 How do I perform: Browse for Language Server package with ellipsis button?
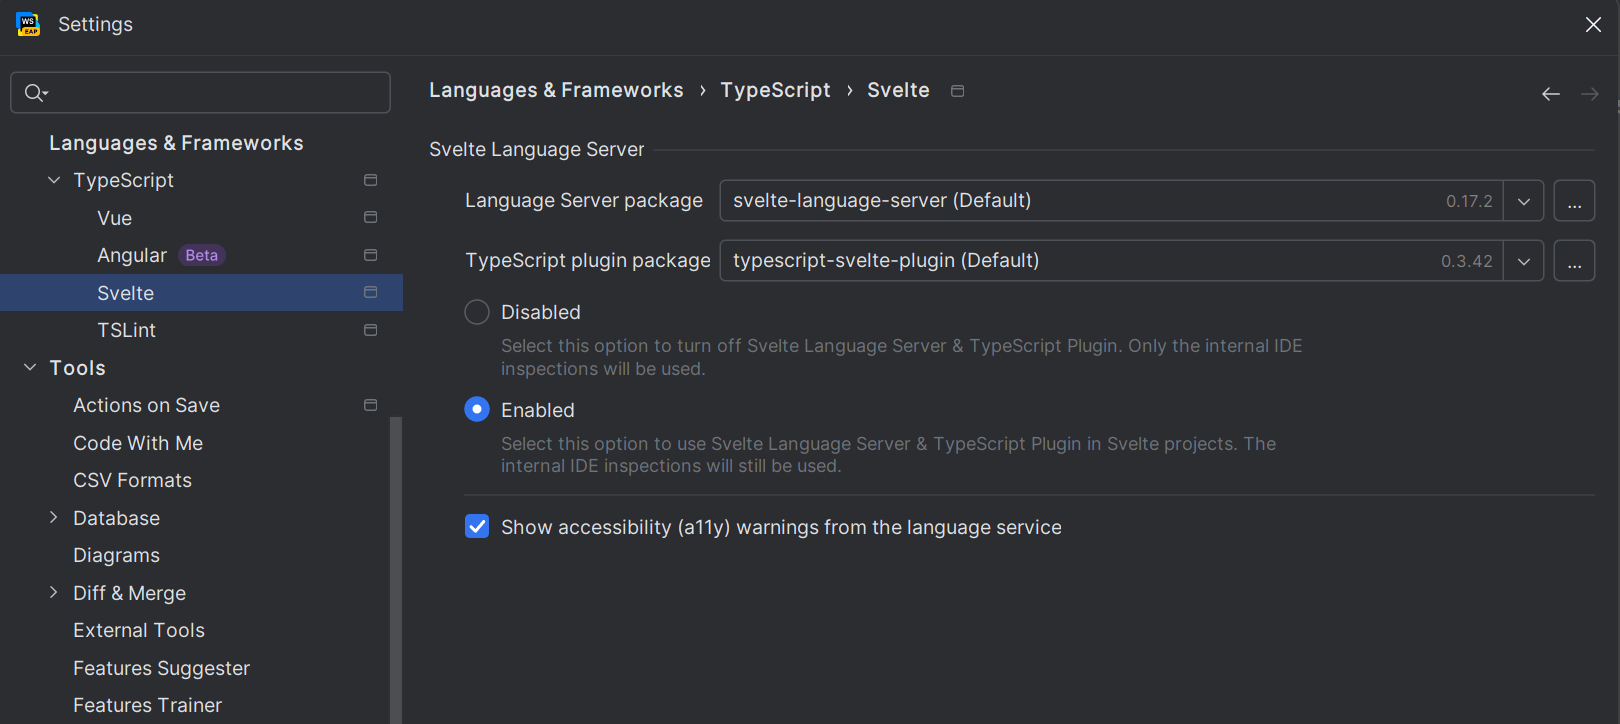point(1573,201)
